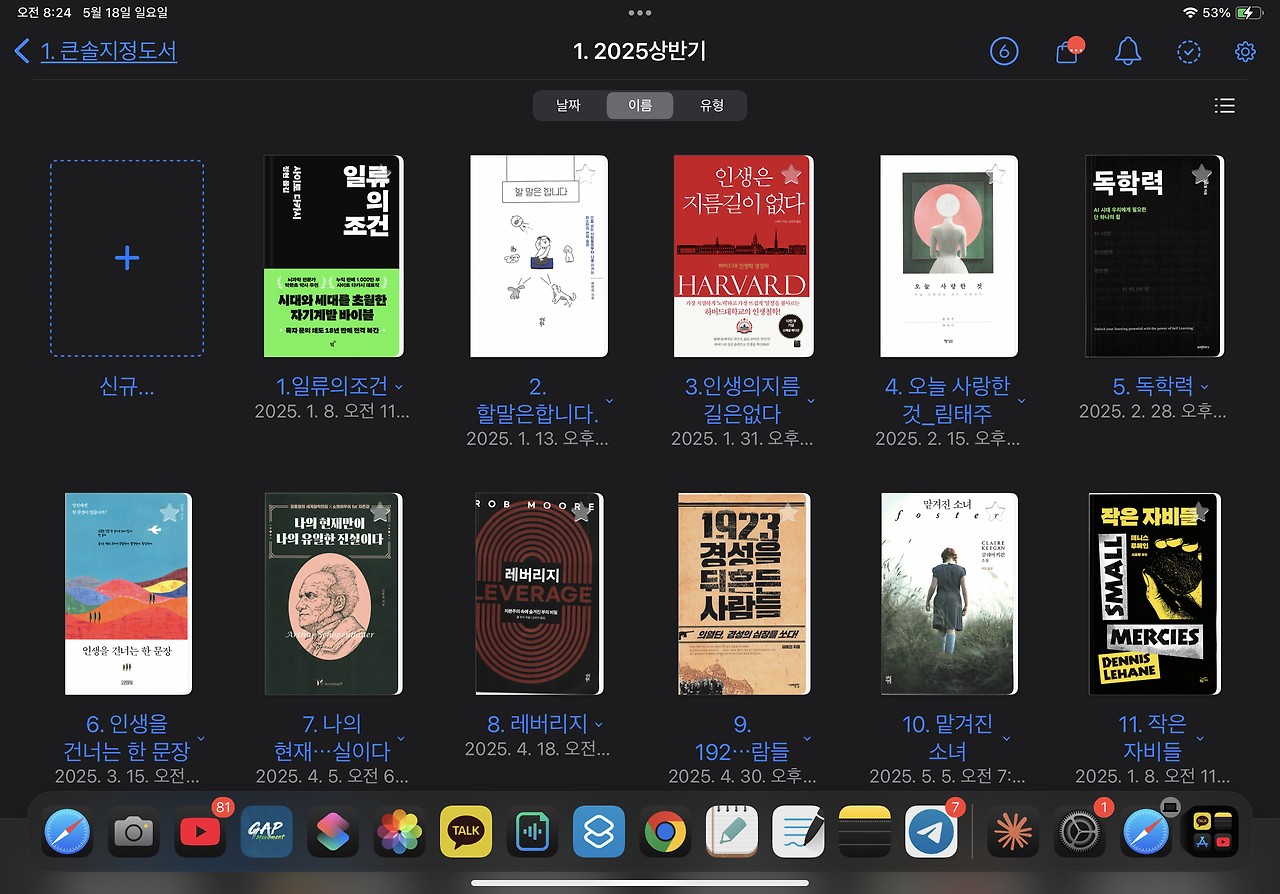The width and height of the screenshot is (1280, 894).
Task: Open notifications bell
Action: coord(1128,51)
